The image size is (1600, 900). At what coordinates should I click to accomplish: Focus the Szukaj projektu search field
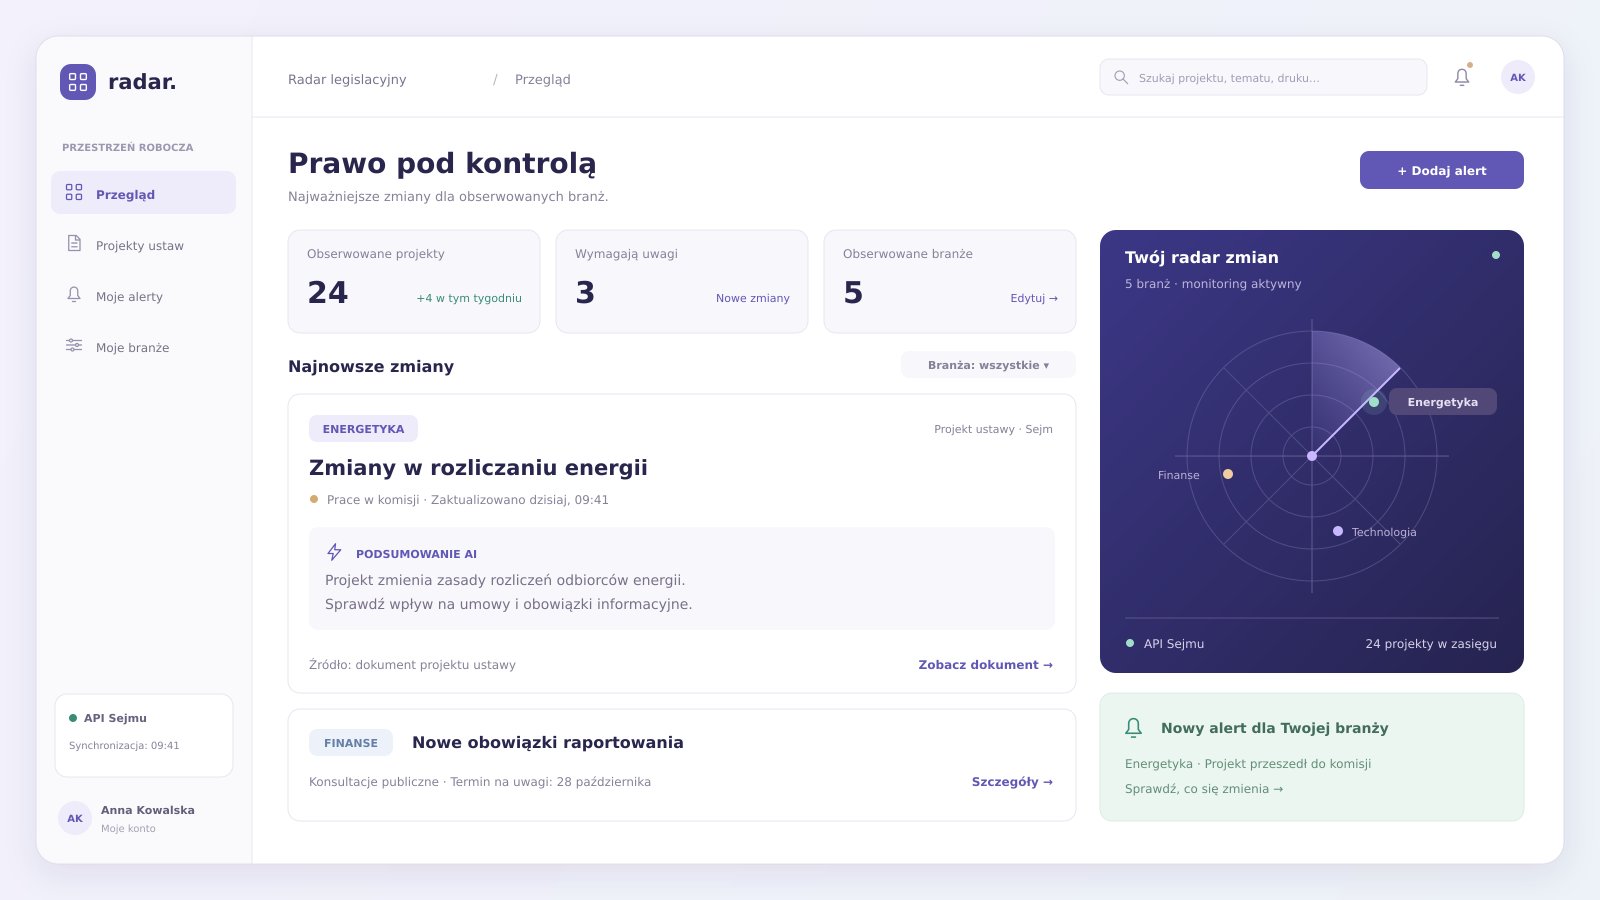tap(1263, 77)
